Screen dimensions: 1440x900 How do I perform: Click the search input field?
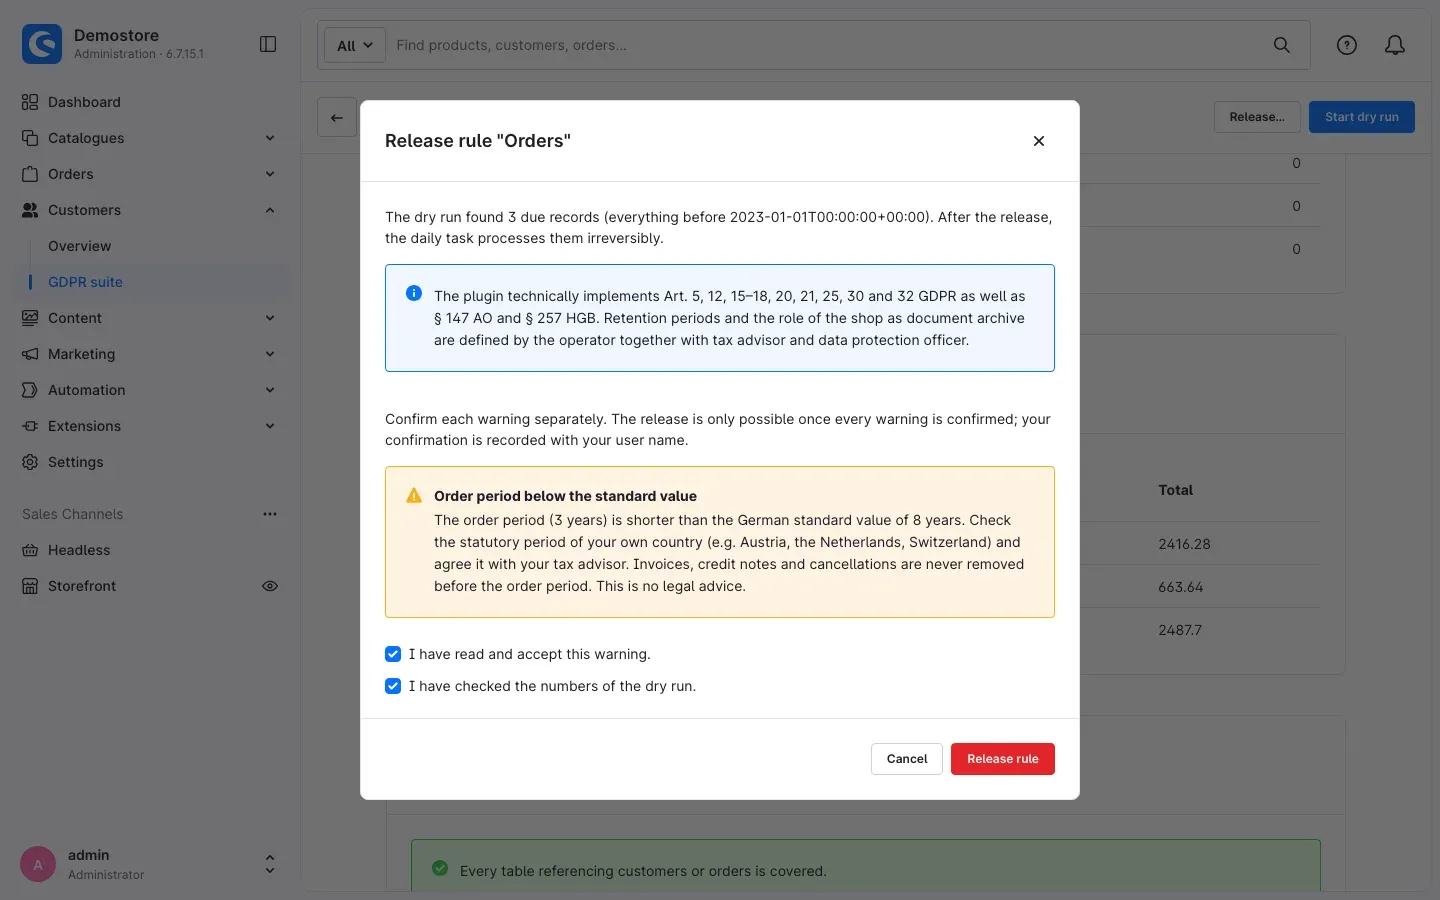(826, 45)
